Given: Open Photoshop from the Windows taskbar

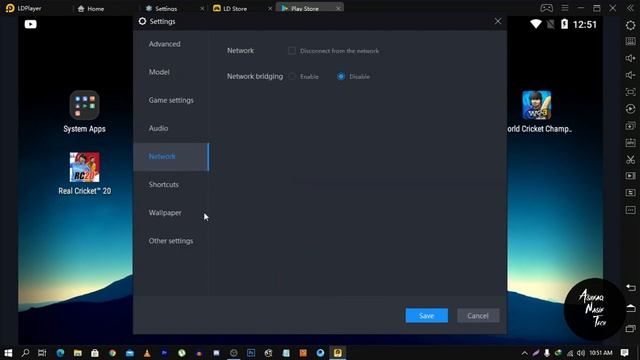Looking at the screenshot, I should 251,353.
